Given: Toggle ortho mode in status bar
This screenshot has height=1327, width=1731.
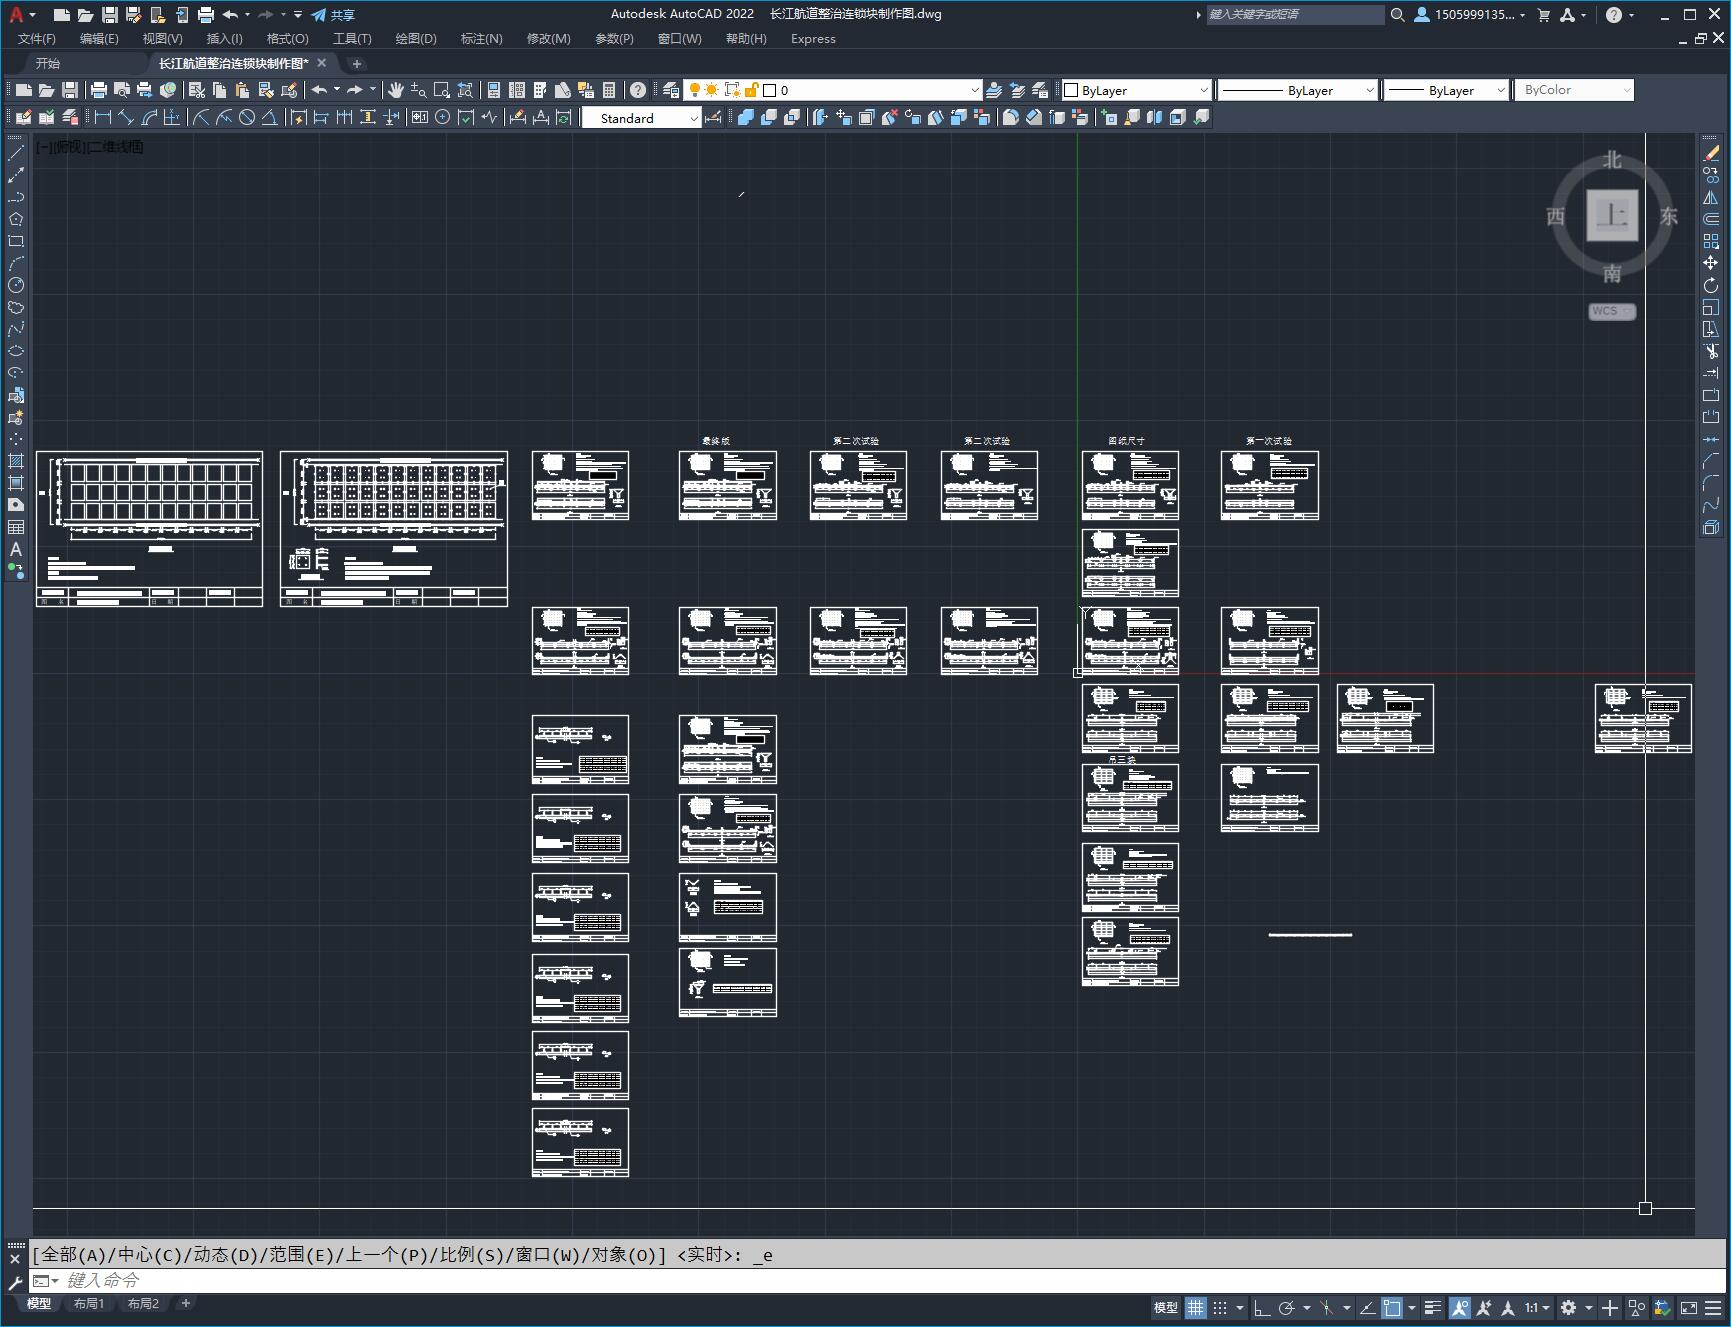Looking at the screenshot, I should 1262,1307.
